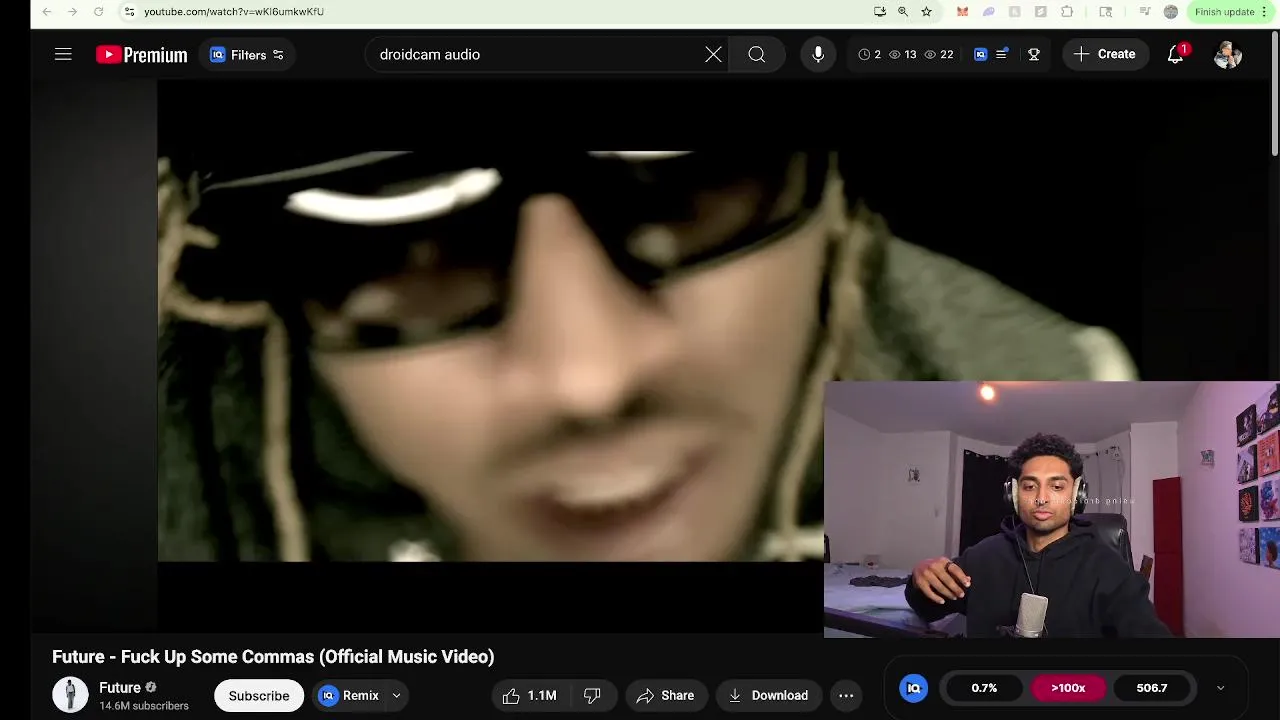The height and width of the screenshot is (720, 1280).
Task: Open the account avatar menu
Action: (1227, 55)
